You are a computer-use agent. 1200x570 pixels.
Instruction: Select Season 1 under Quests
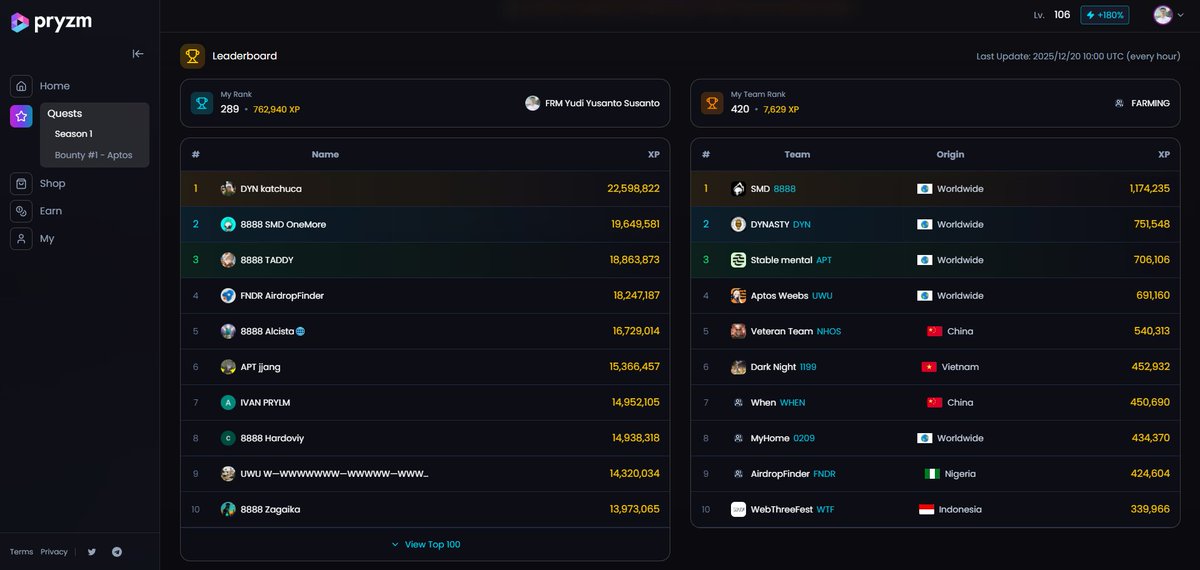[74, 134]
